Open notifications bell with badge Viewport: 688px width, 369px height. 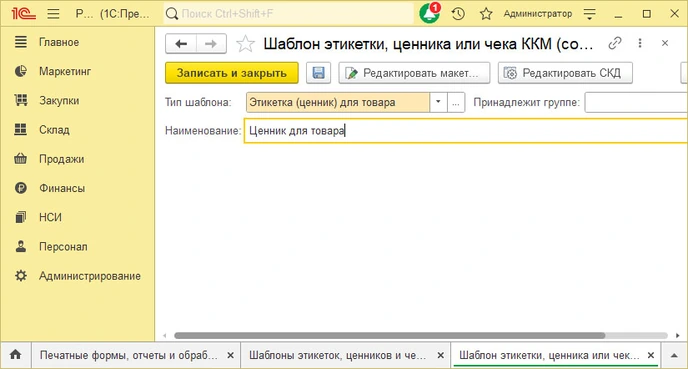(429, 13)
